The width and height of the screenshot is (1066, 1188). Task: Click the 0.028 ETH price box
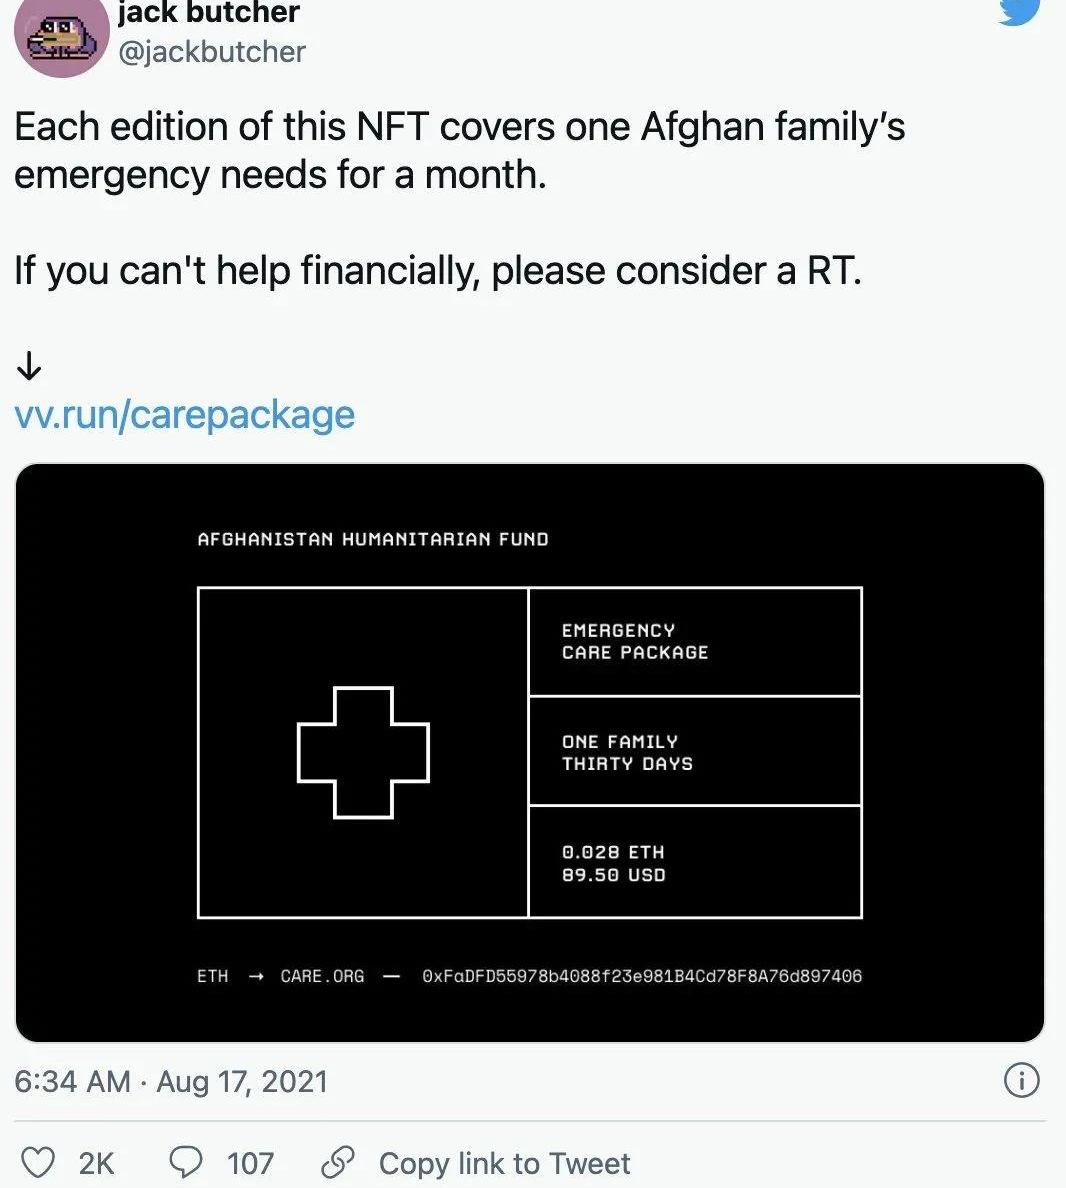(x=694, y=862)
